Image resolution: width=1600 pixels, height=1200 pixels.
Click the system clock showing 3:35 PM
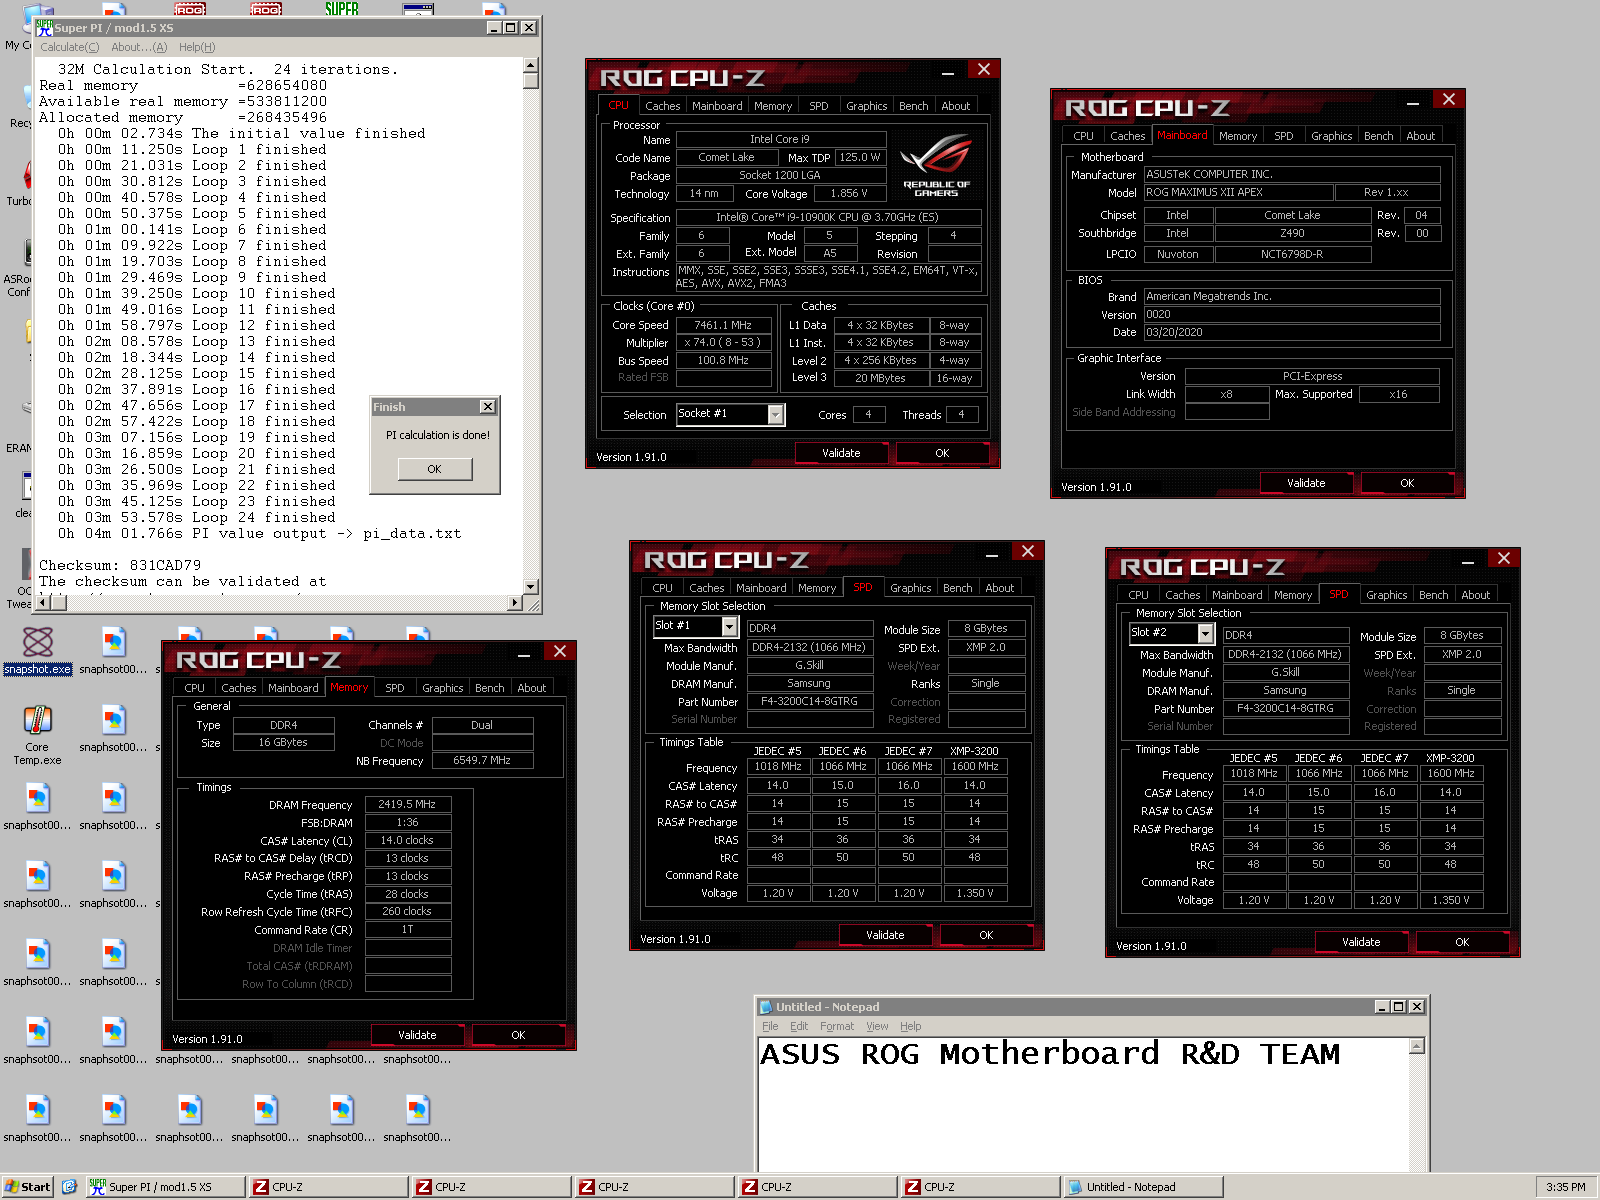1565,1187
